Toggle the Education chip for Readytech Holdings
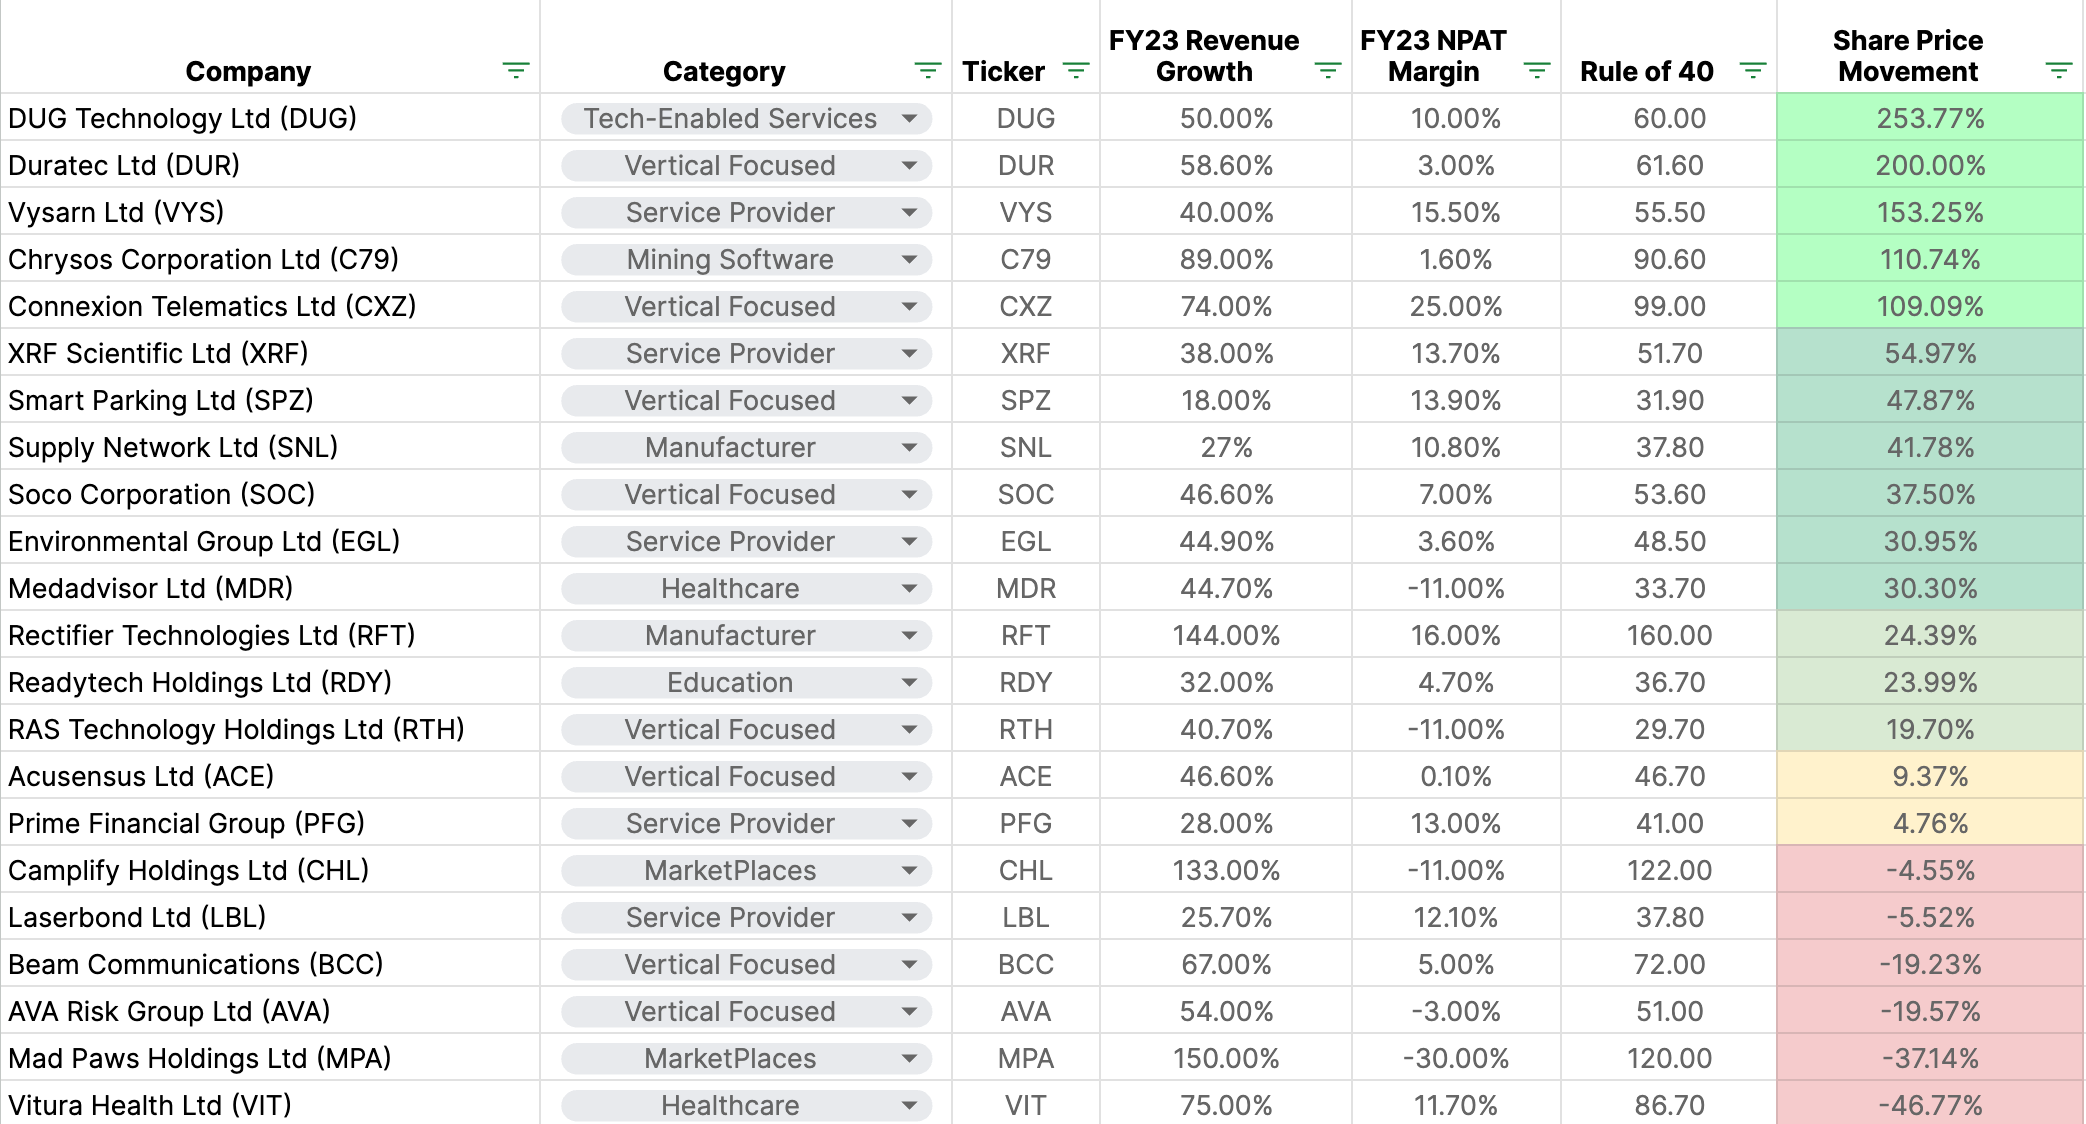Image resolution: width=2086 pixels, height=1124 pixels. (731, 682)
